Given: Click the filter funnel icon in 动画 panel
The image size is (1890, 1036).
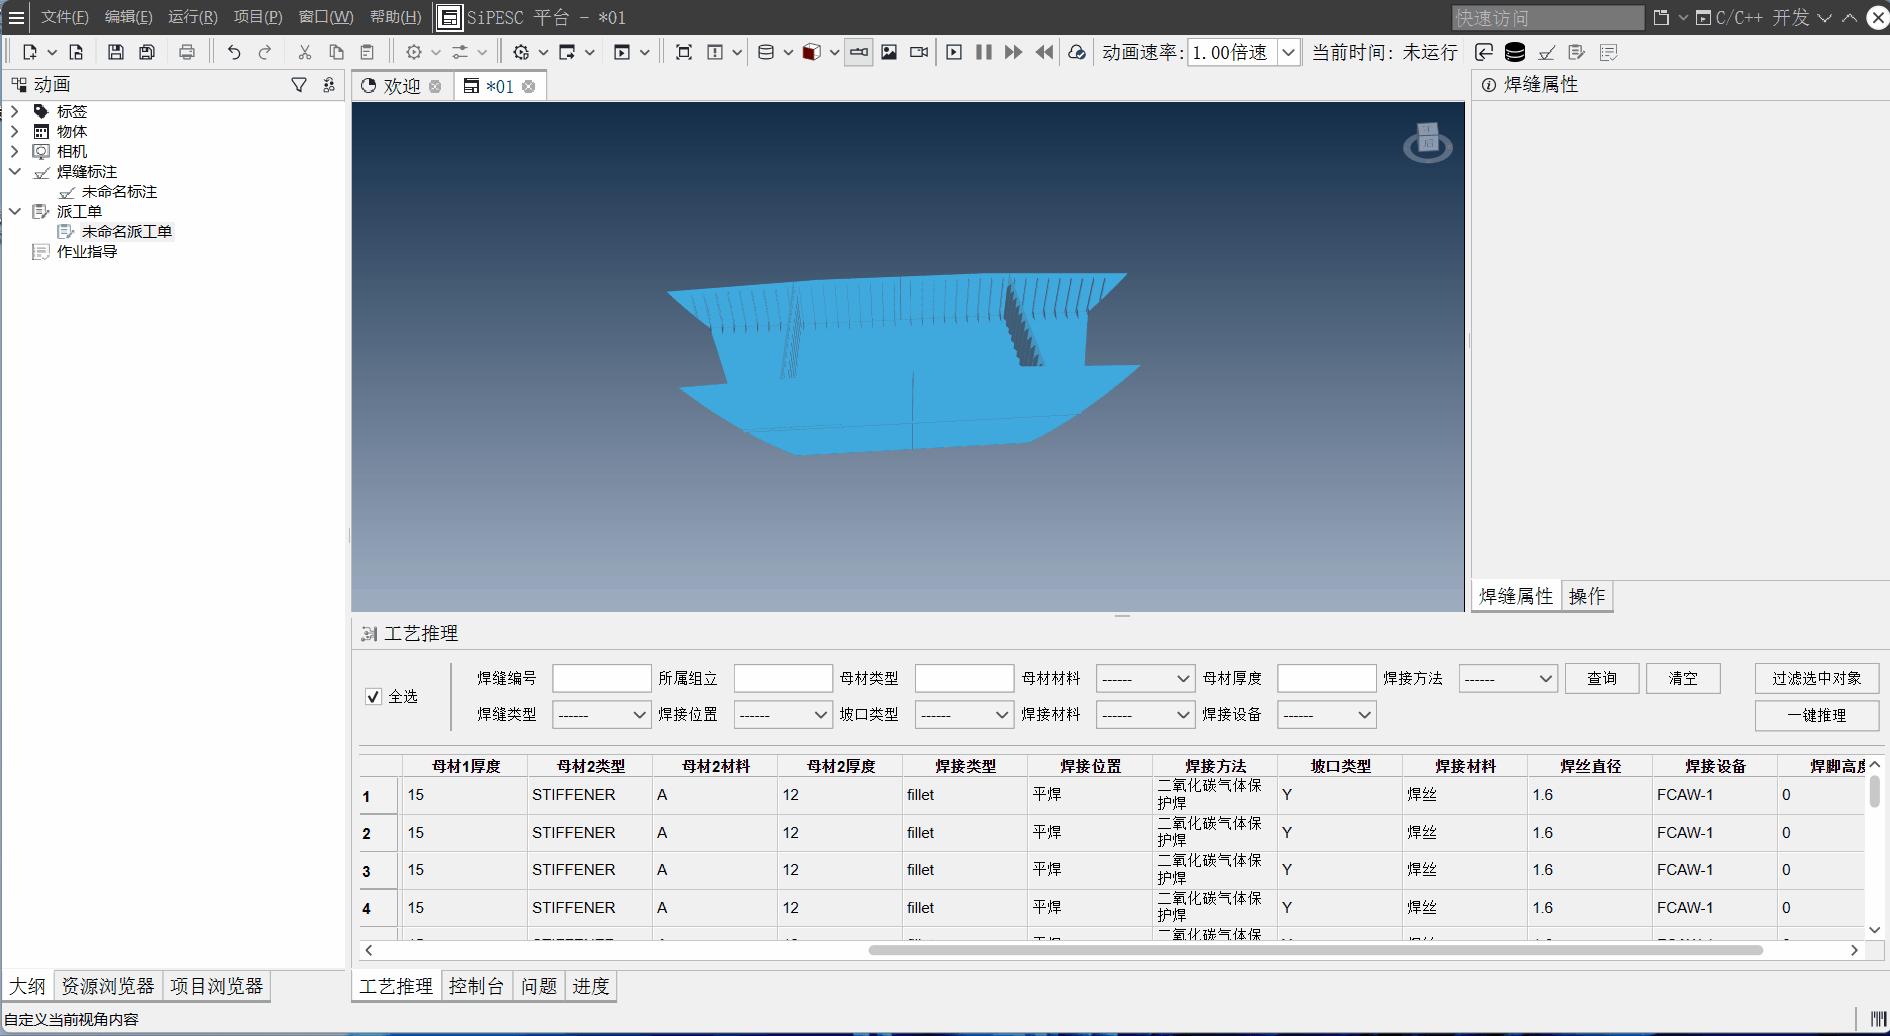Looking at the screenshot, I should coord(299,85).
